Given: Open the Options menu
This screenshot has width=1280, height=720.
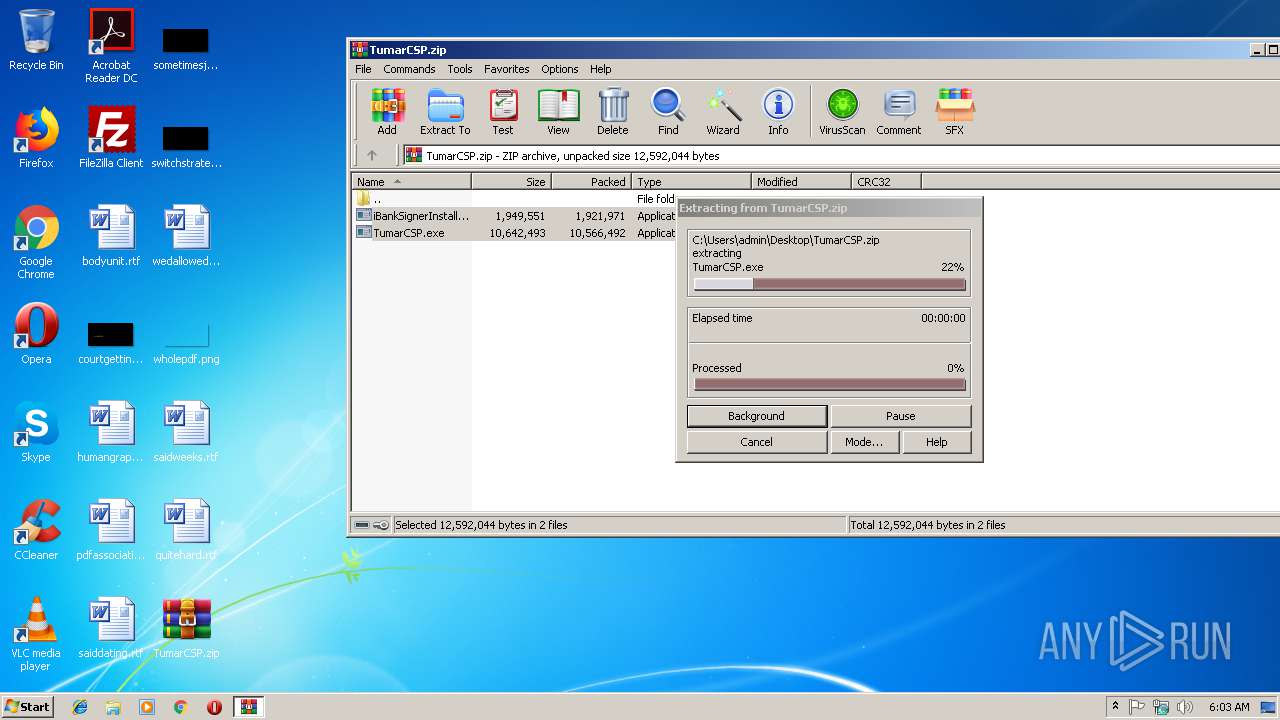Looking at the screenshot, I should point(560,69).
